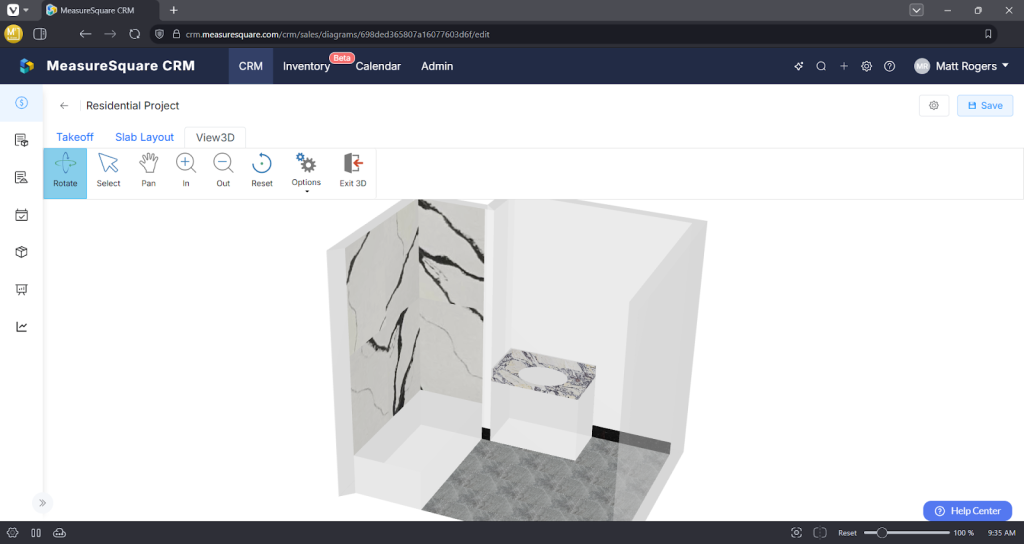The image size is (1024, 544).
Task: Toggle the browser side panel
Action: [x=40, y=34]
